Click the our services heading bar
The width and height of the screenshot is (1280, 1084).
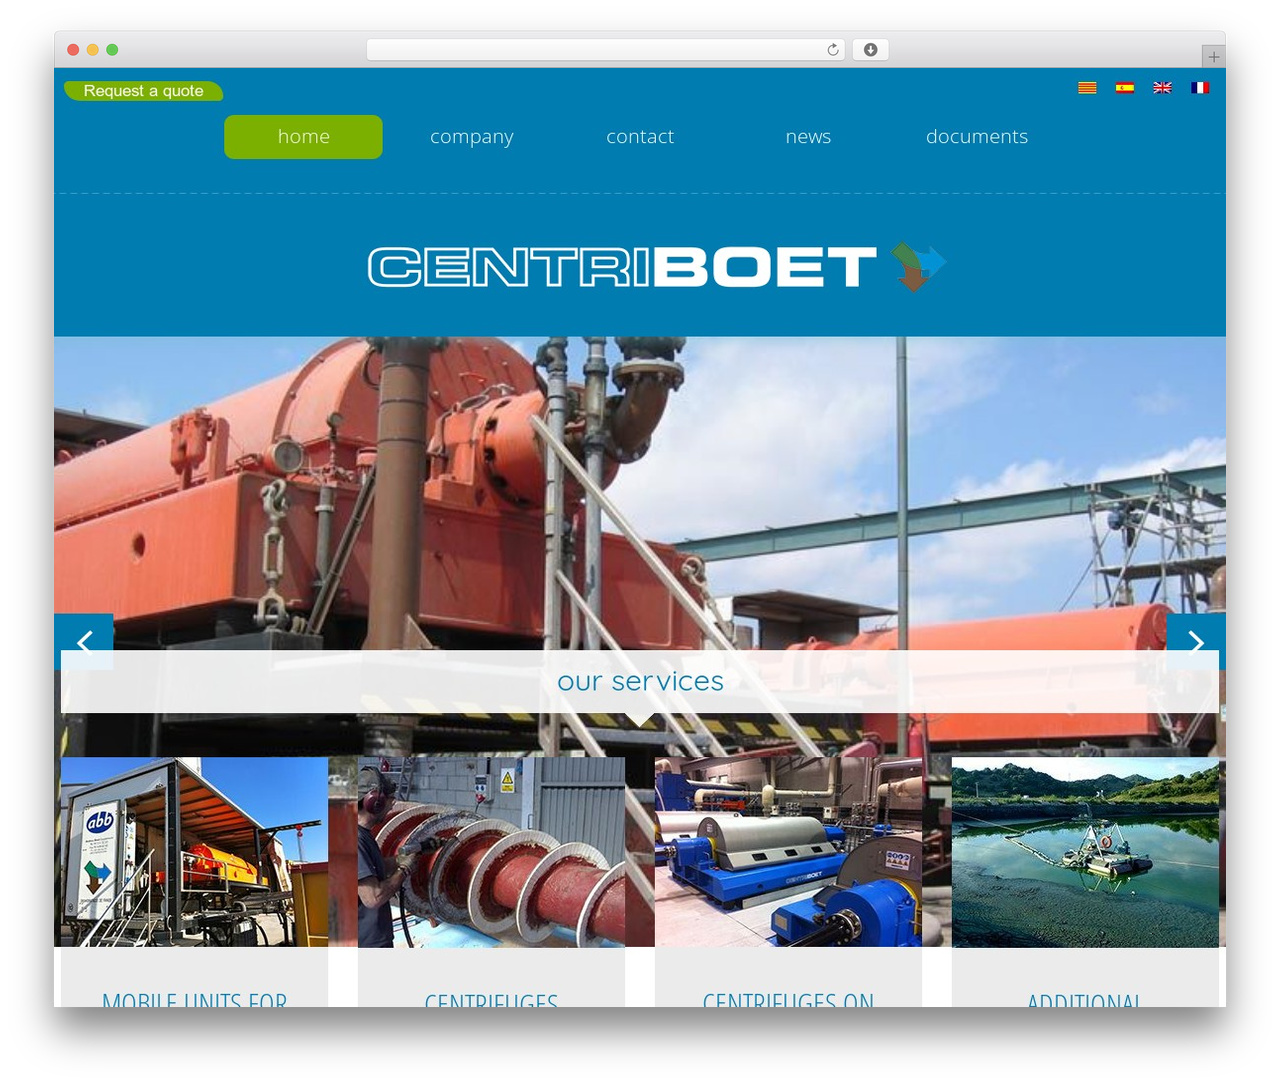[640, 682]
